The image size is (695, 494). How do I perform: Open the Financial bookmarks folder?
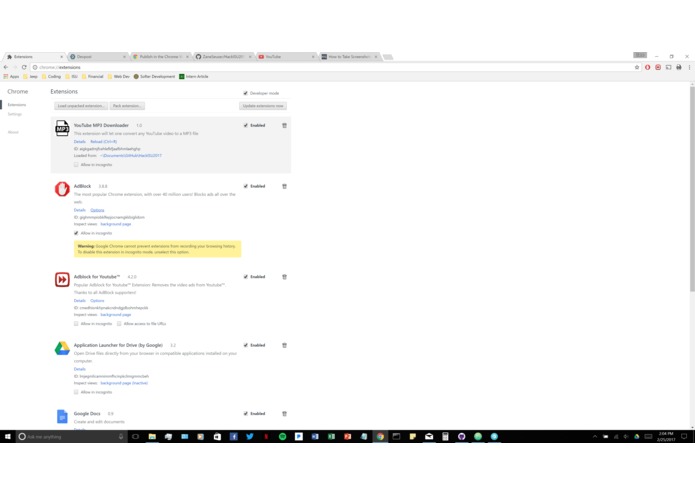pos(93,77)
